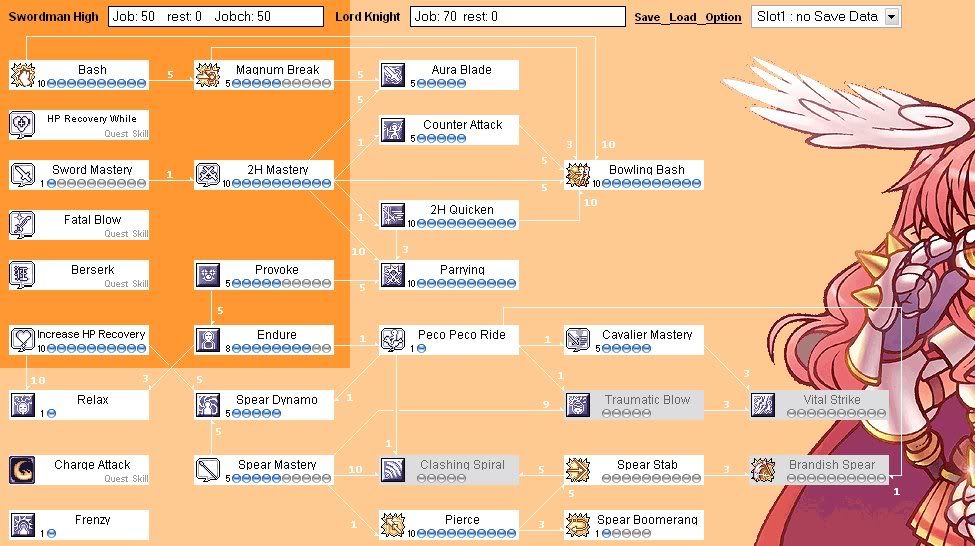The width and height of the screenshot is (975, 546).
Task: Click the Lord Knight job info field
Action: 517,17
